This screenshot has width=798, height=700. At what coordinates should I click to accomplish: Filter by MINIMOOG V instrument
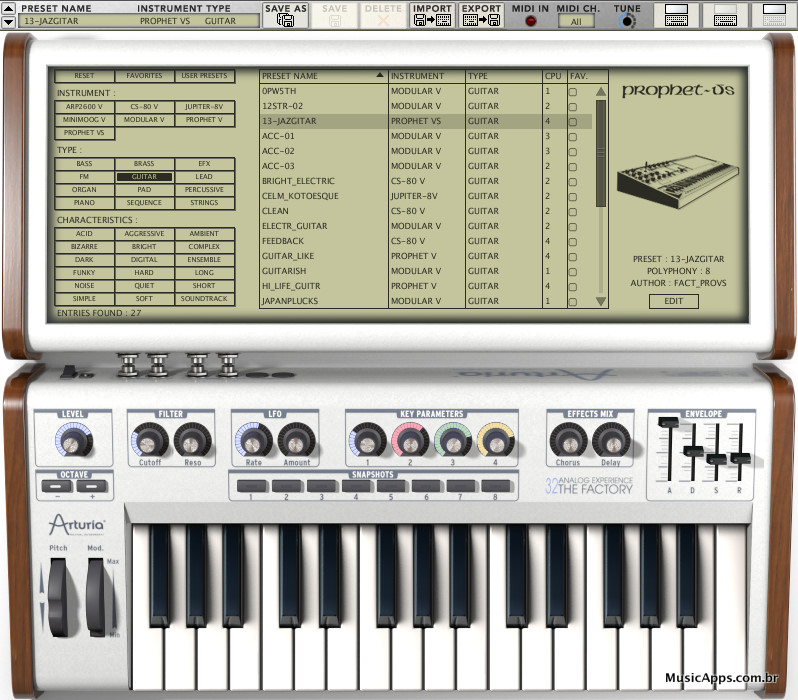click(x=84, y=120)
